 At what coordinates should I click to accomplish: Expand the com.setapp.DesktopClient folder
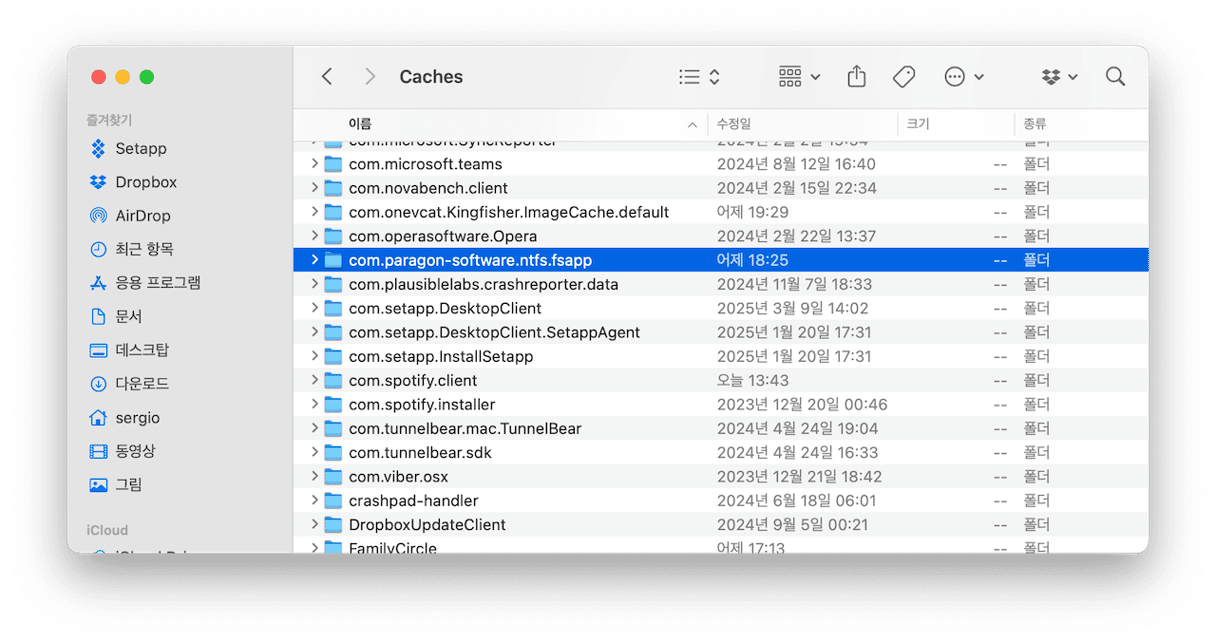point(314,308)
